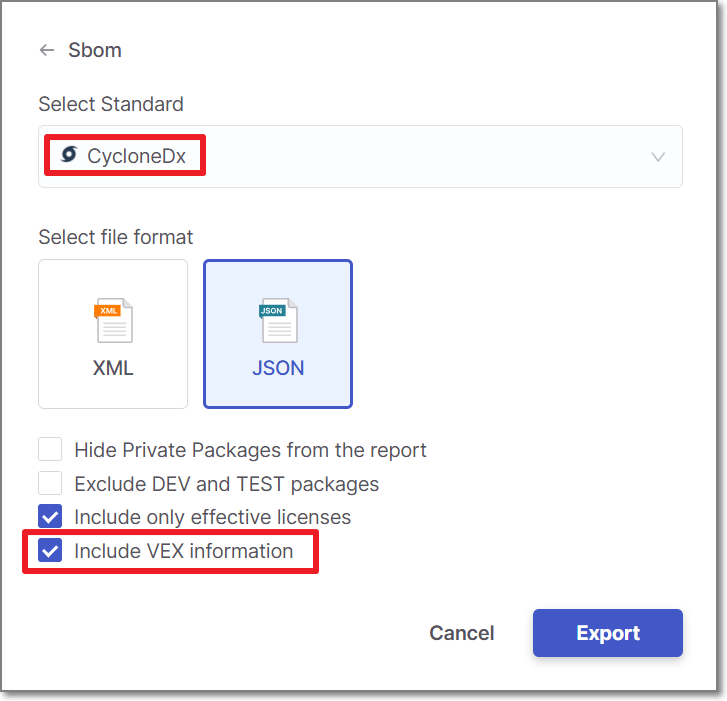Click the Sbom header title
This screenshot has width=727, height=701.
coord(95,50)
